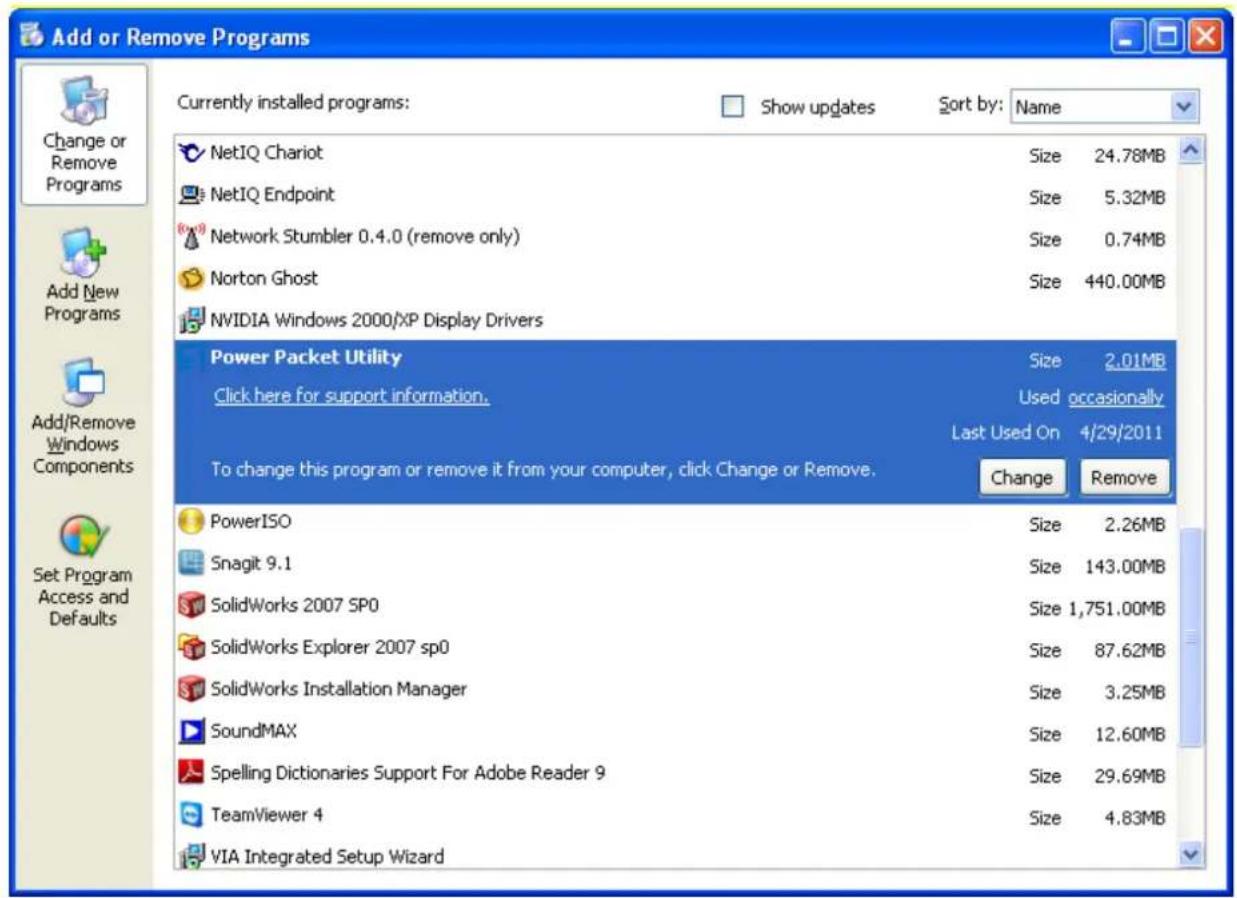This screenshot has width=1237, height=898.
Task: Click the SolidWorks Explorer 2007 icon
Action: (190, 648)
